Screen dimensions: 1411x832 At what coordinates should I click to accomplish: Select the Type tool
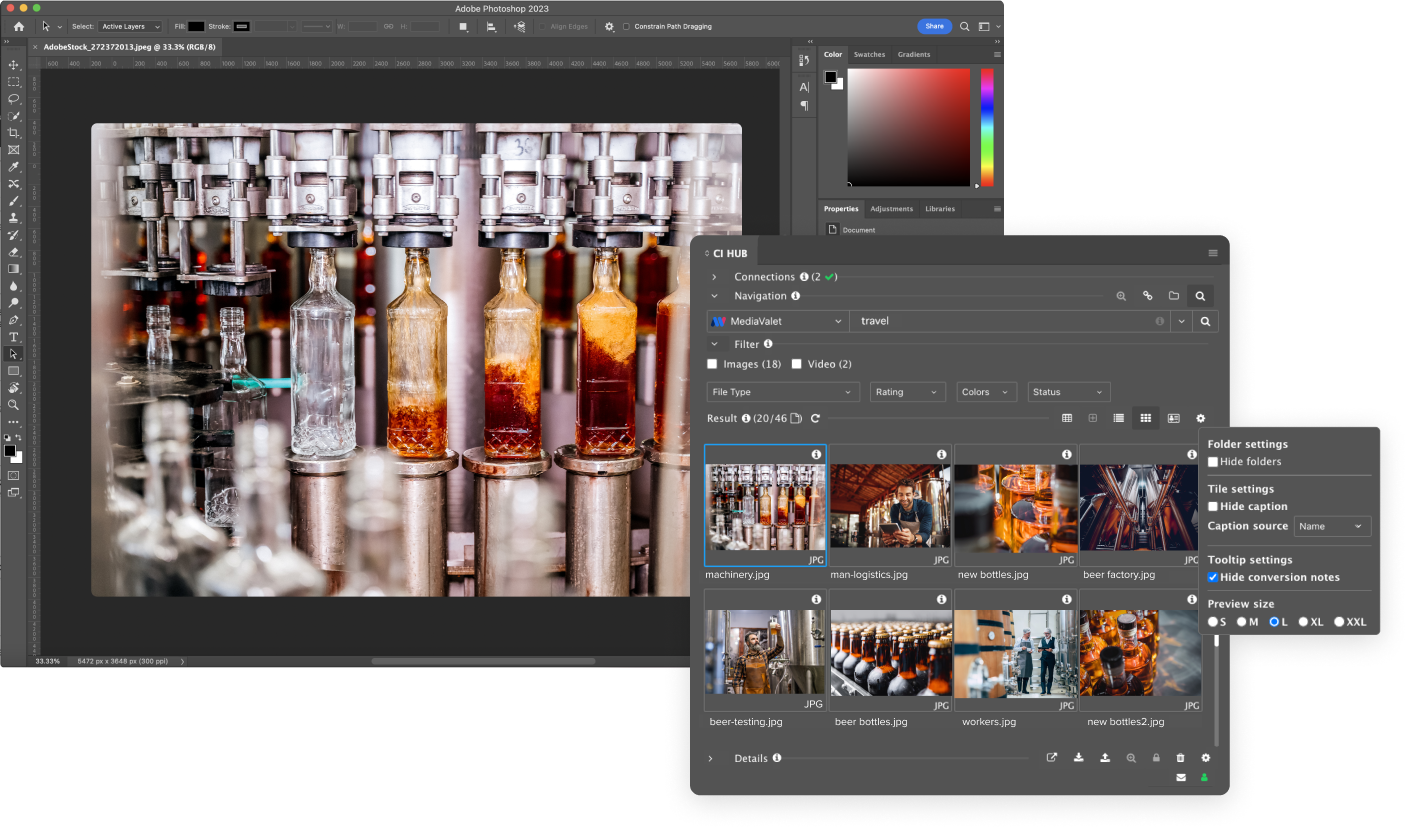click(14, 337)
